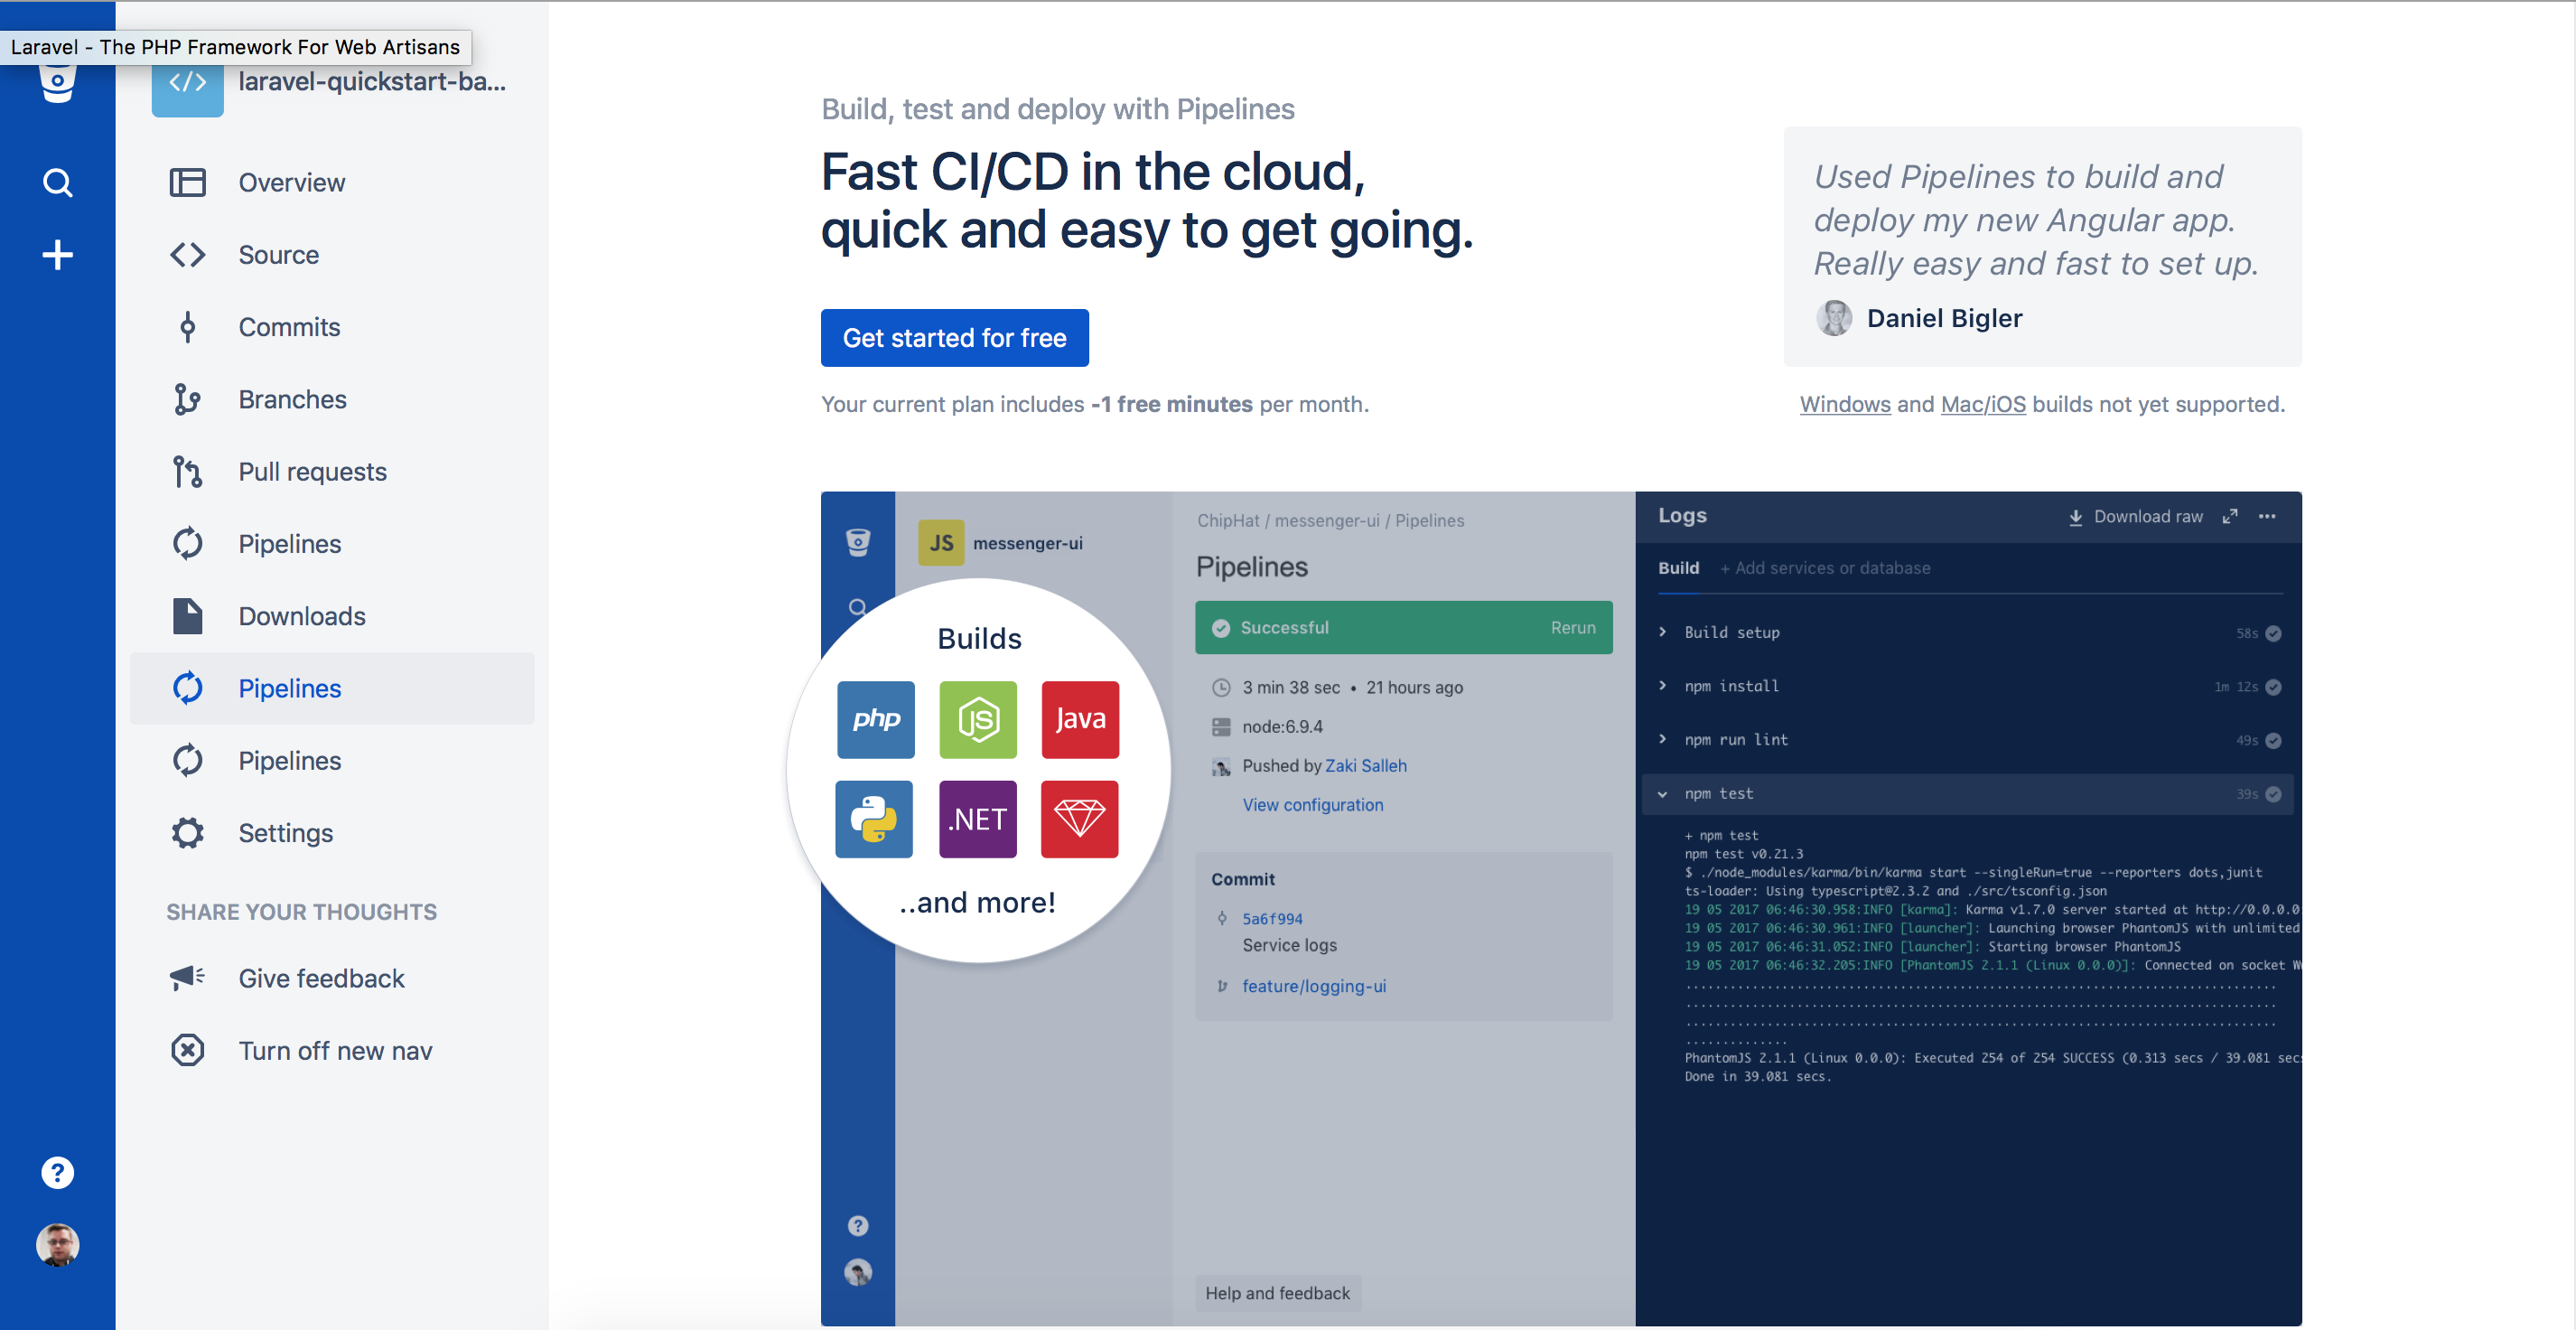Click the messenger-ui JS avatar
Image resolution: width=2576 pixels, height=1330 pixels.
point(941,542)
